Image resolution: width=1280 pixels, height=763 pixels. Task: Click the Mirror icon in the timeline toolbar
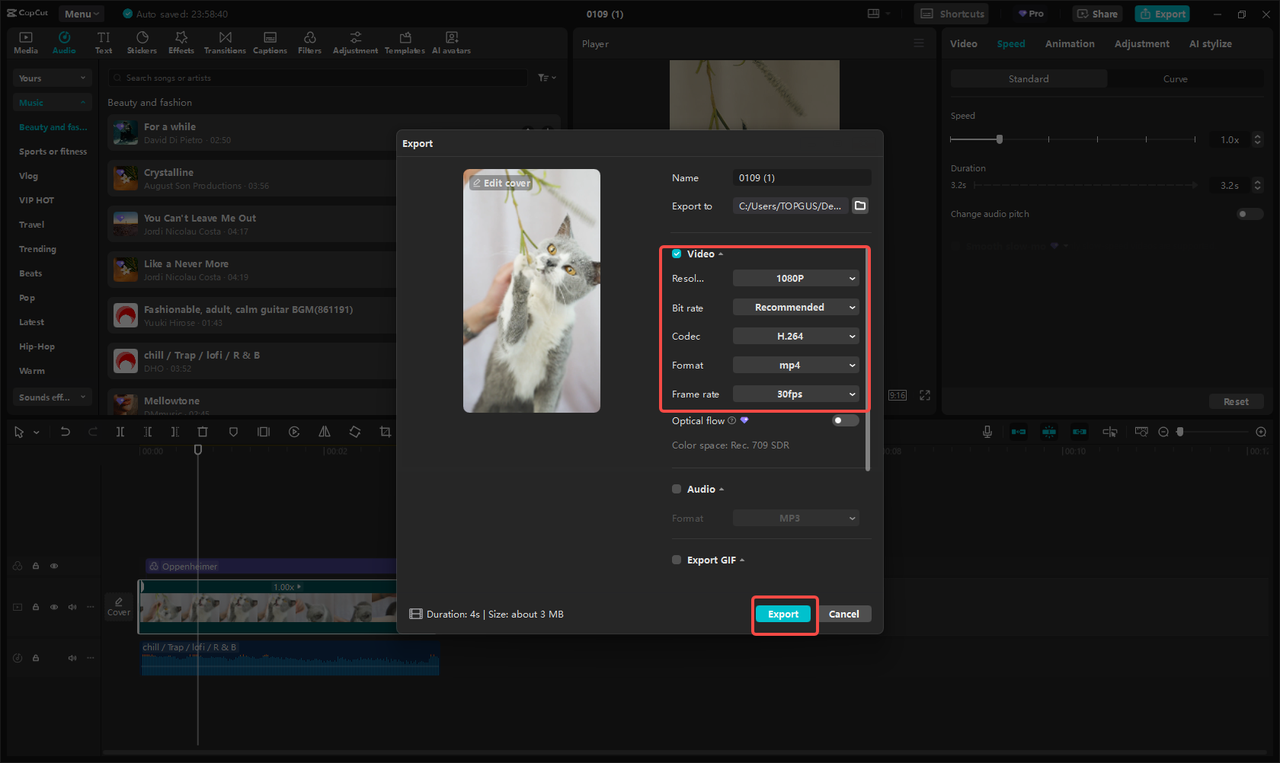(324, 431)
